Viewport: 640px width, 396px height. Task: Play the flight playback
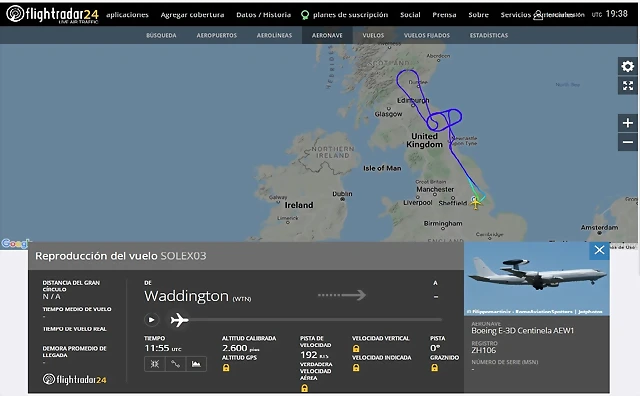pyautogui.click(x=151, y=320)
